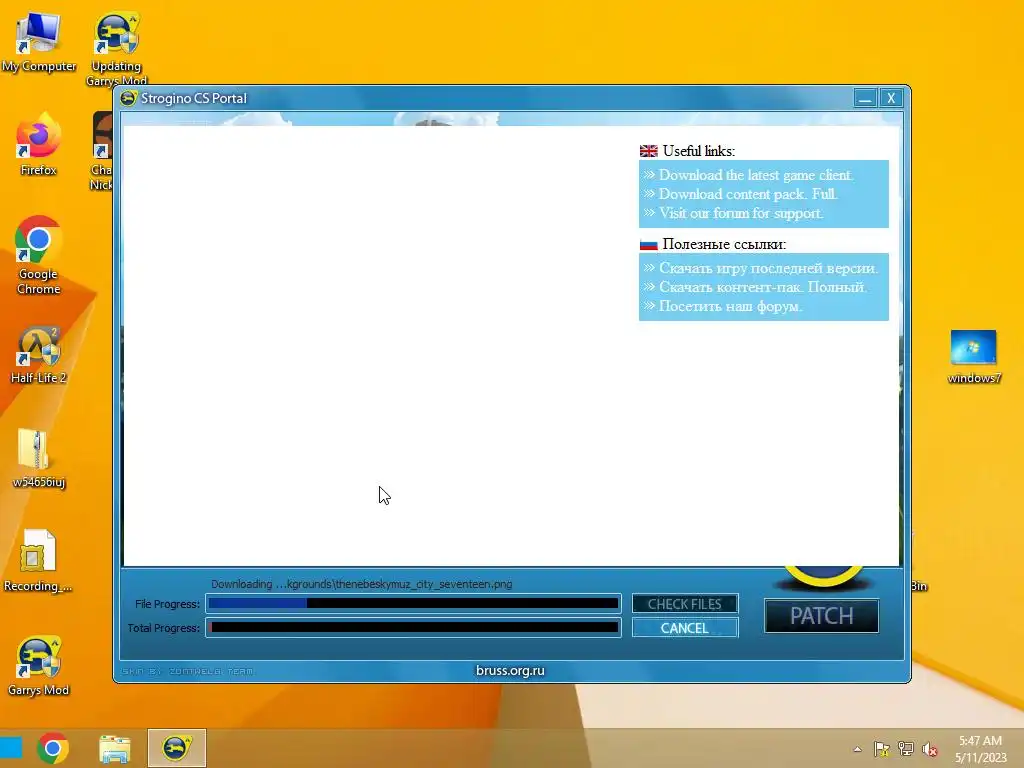
Task: Open My Computer desktop icon
Action: pyautogui.click(x=39, y=42)
